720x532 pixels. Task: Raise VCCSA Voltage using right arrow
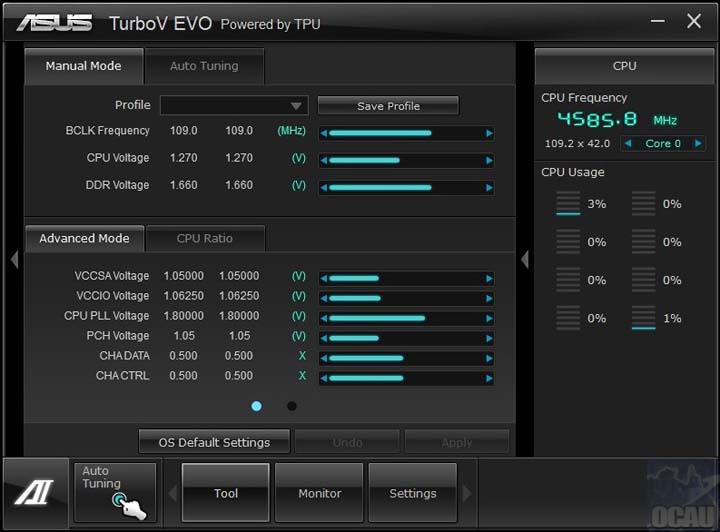point(489,279)
